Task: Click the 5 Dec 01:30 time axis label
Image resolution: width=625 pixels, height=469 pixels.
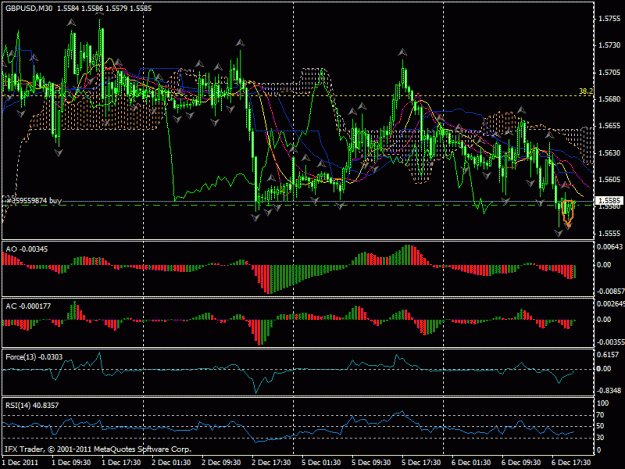Action: point(321,462)
